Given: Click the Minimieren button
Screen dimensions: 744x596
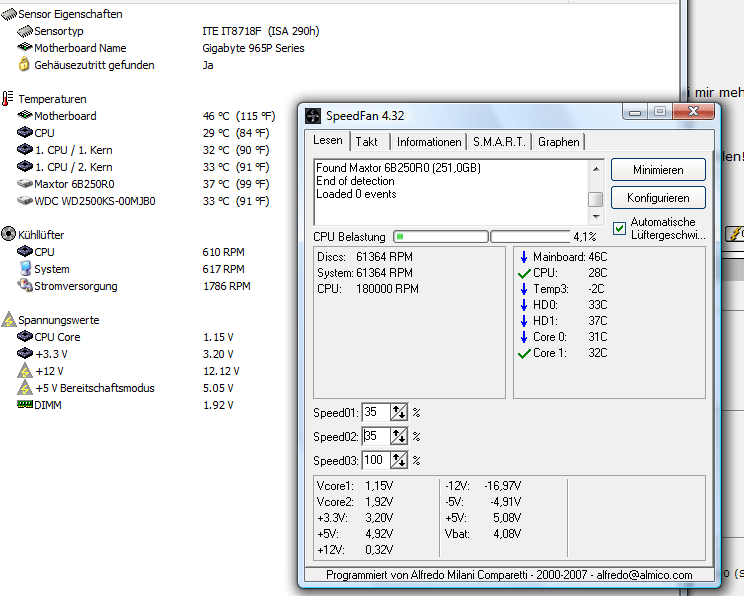Looking at the screenshot, I should click(658, 170).
